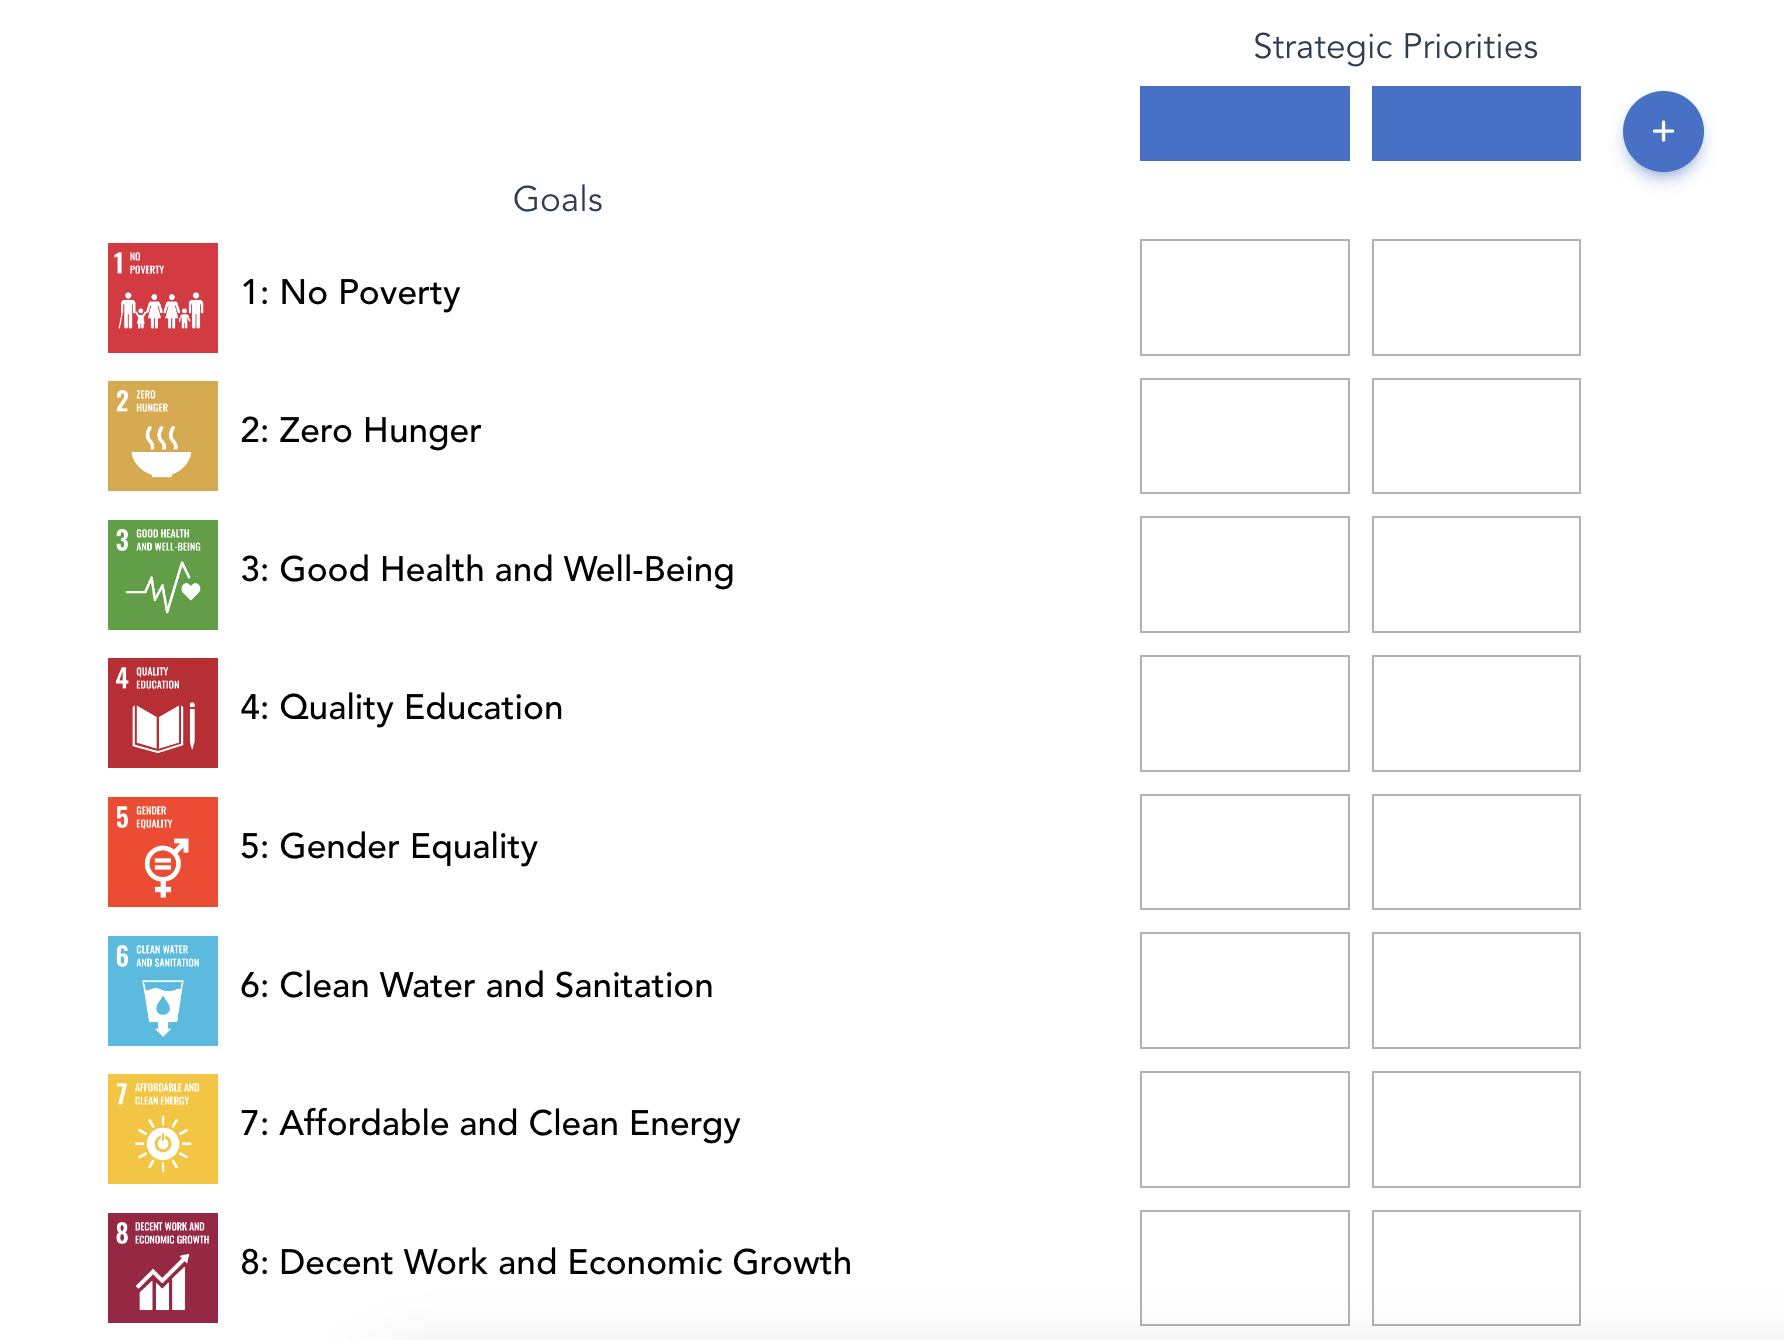The height and width of the screenshot is (1340, 1784).
Task: Click the "3: Good Health and Well-Being" label
Action: click(x=487, y=570)
